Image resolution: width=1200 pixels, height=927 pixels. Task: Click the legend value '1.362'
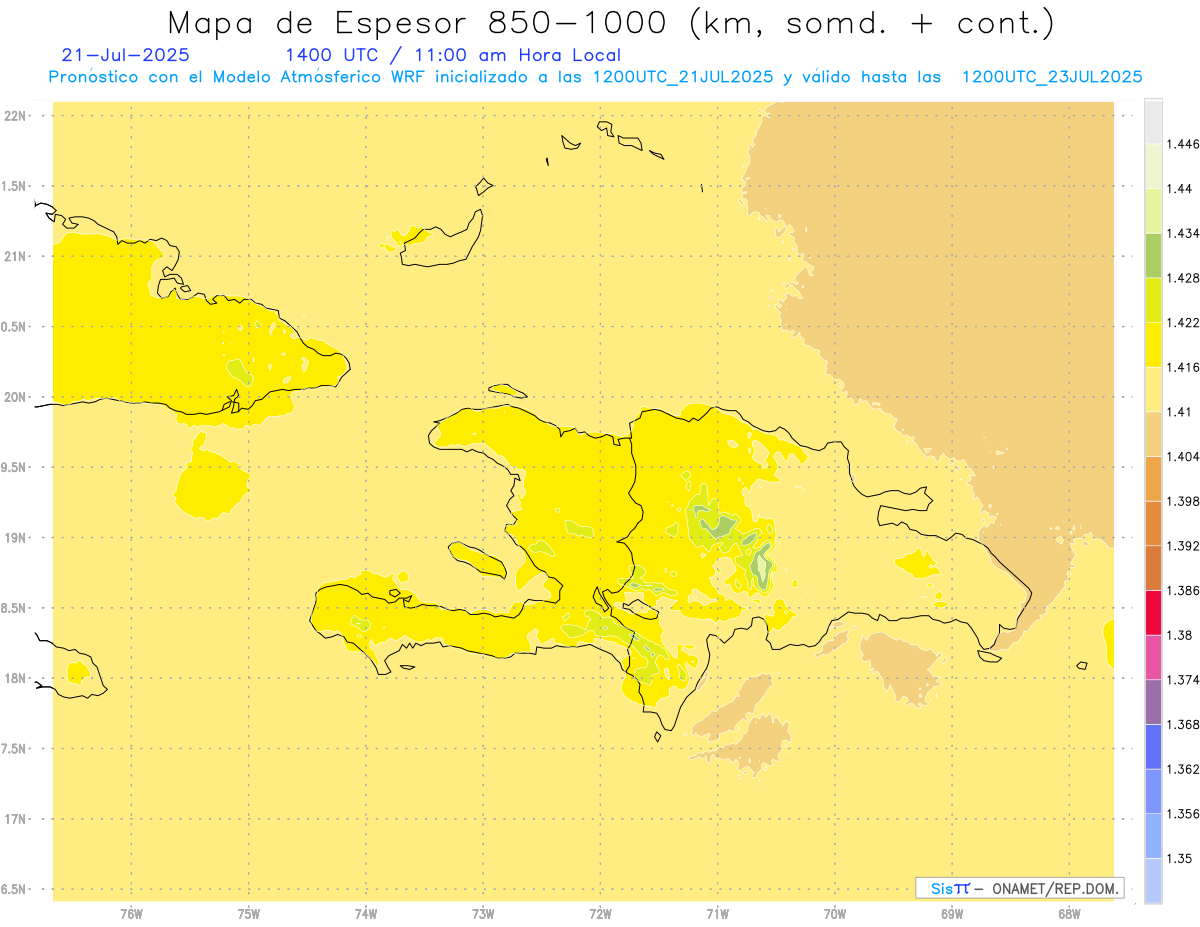tap(1184, 769)
